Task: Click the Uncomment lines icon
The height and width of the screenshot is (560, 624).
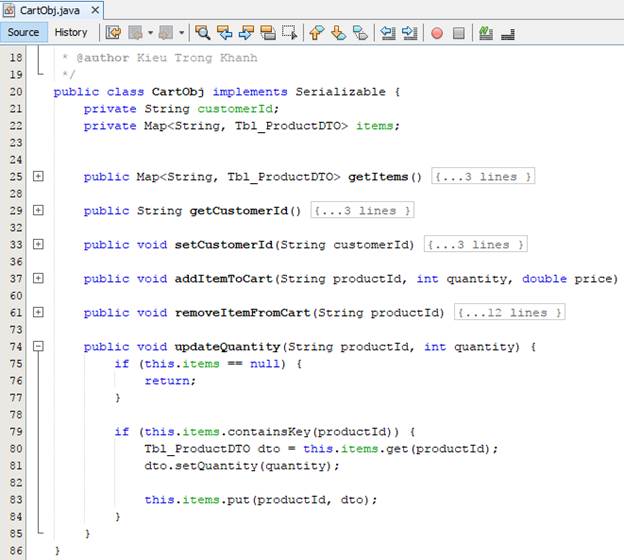Action: (x=508, y=33)
